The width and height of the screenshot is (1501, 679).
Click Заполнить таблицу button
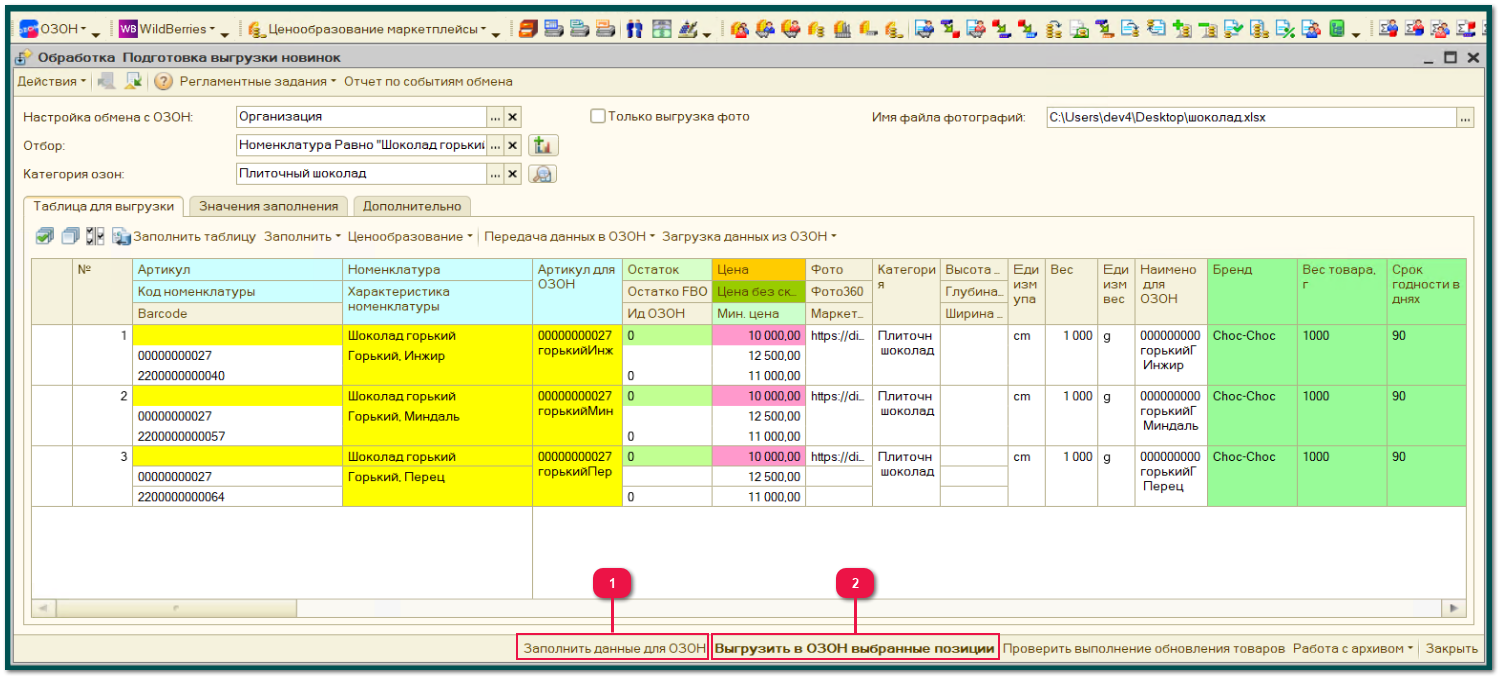(195, 237)
